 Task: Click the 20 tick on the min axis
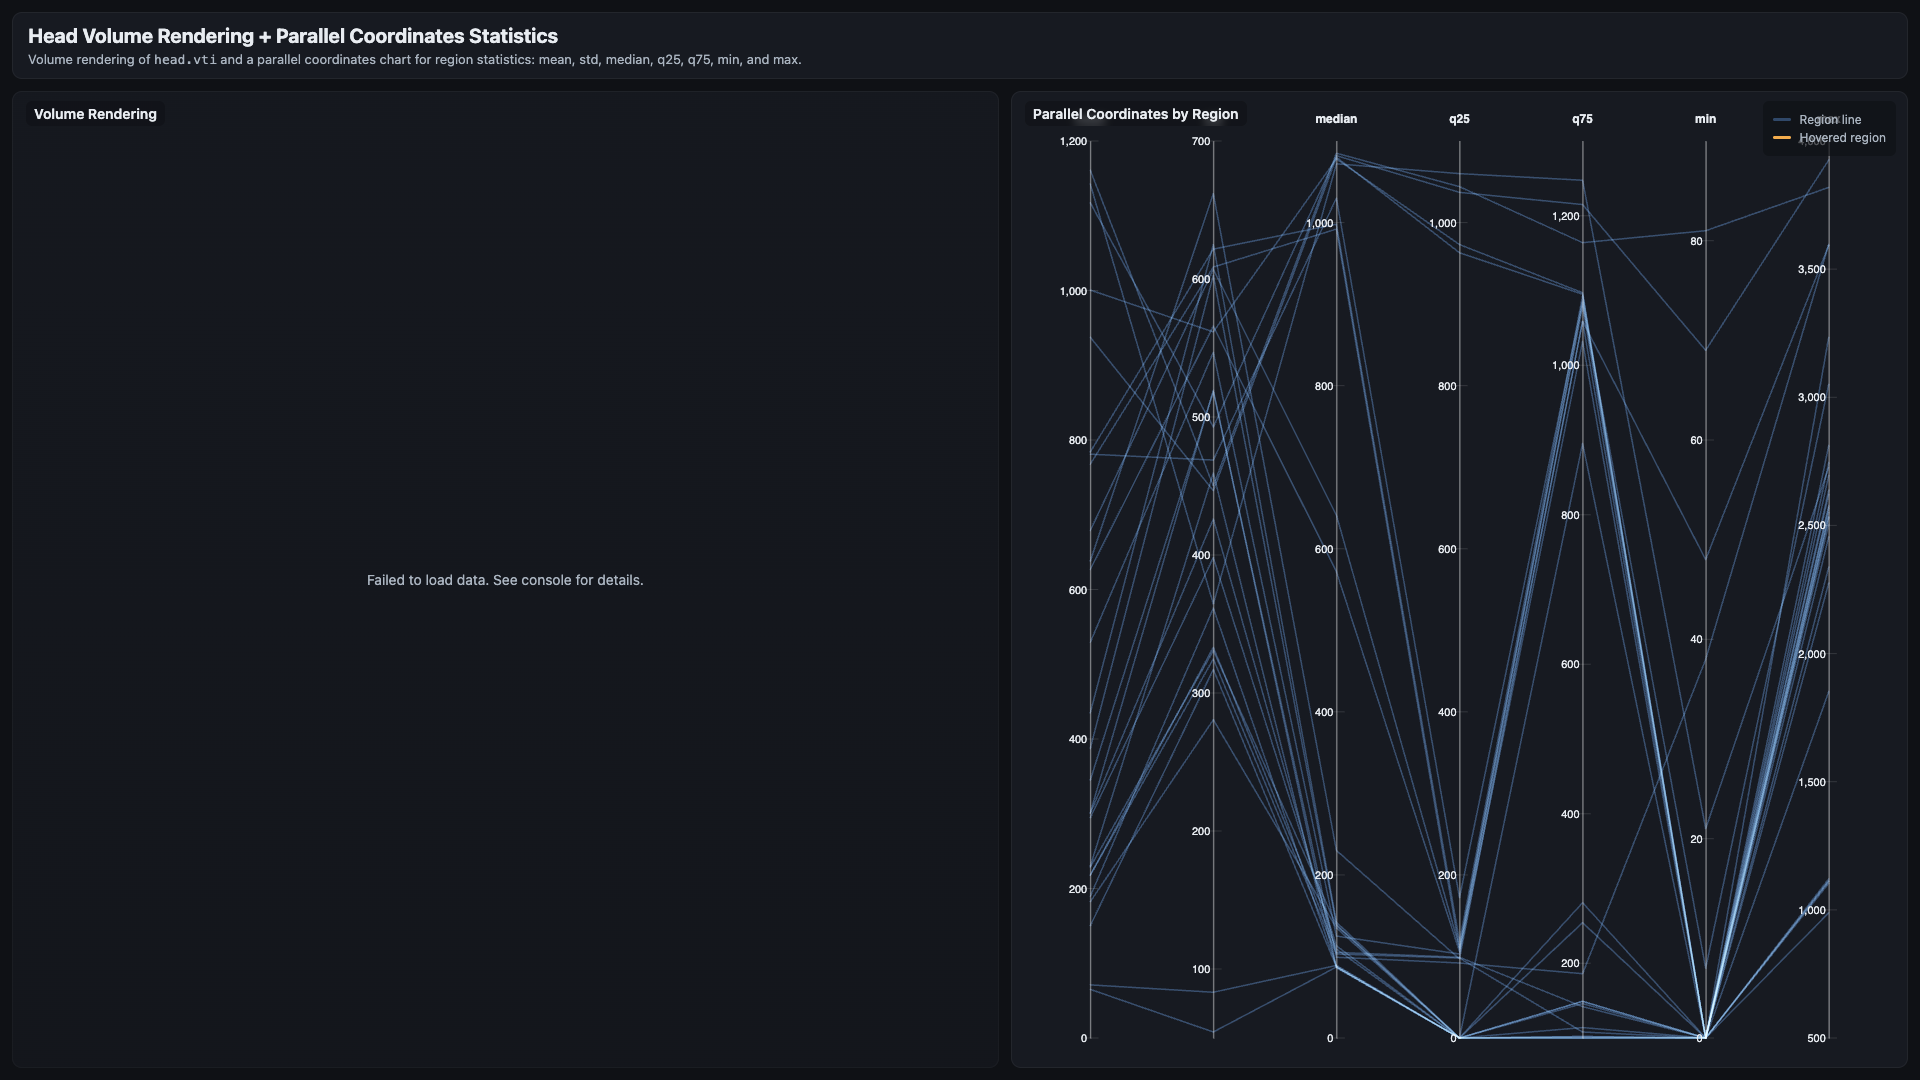(1696, 839)
